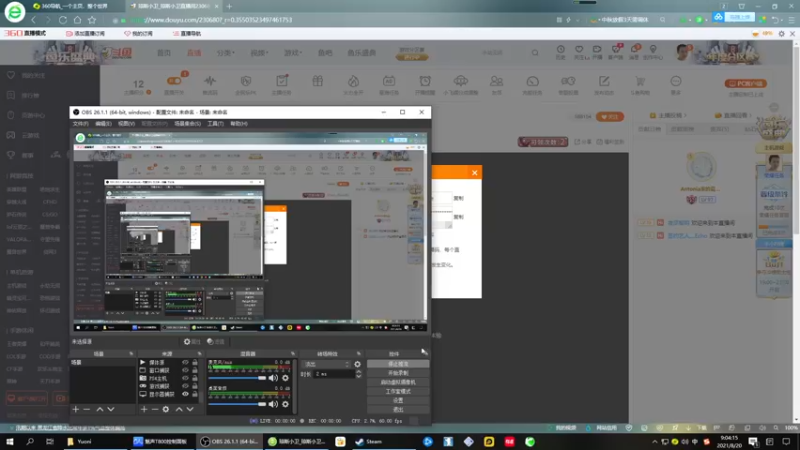The height and width of the screenshot is (450, 800).
Task: Enable 工作室模式 in OBS controls
Action: pos(398,391)
